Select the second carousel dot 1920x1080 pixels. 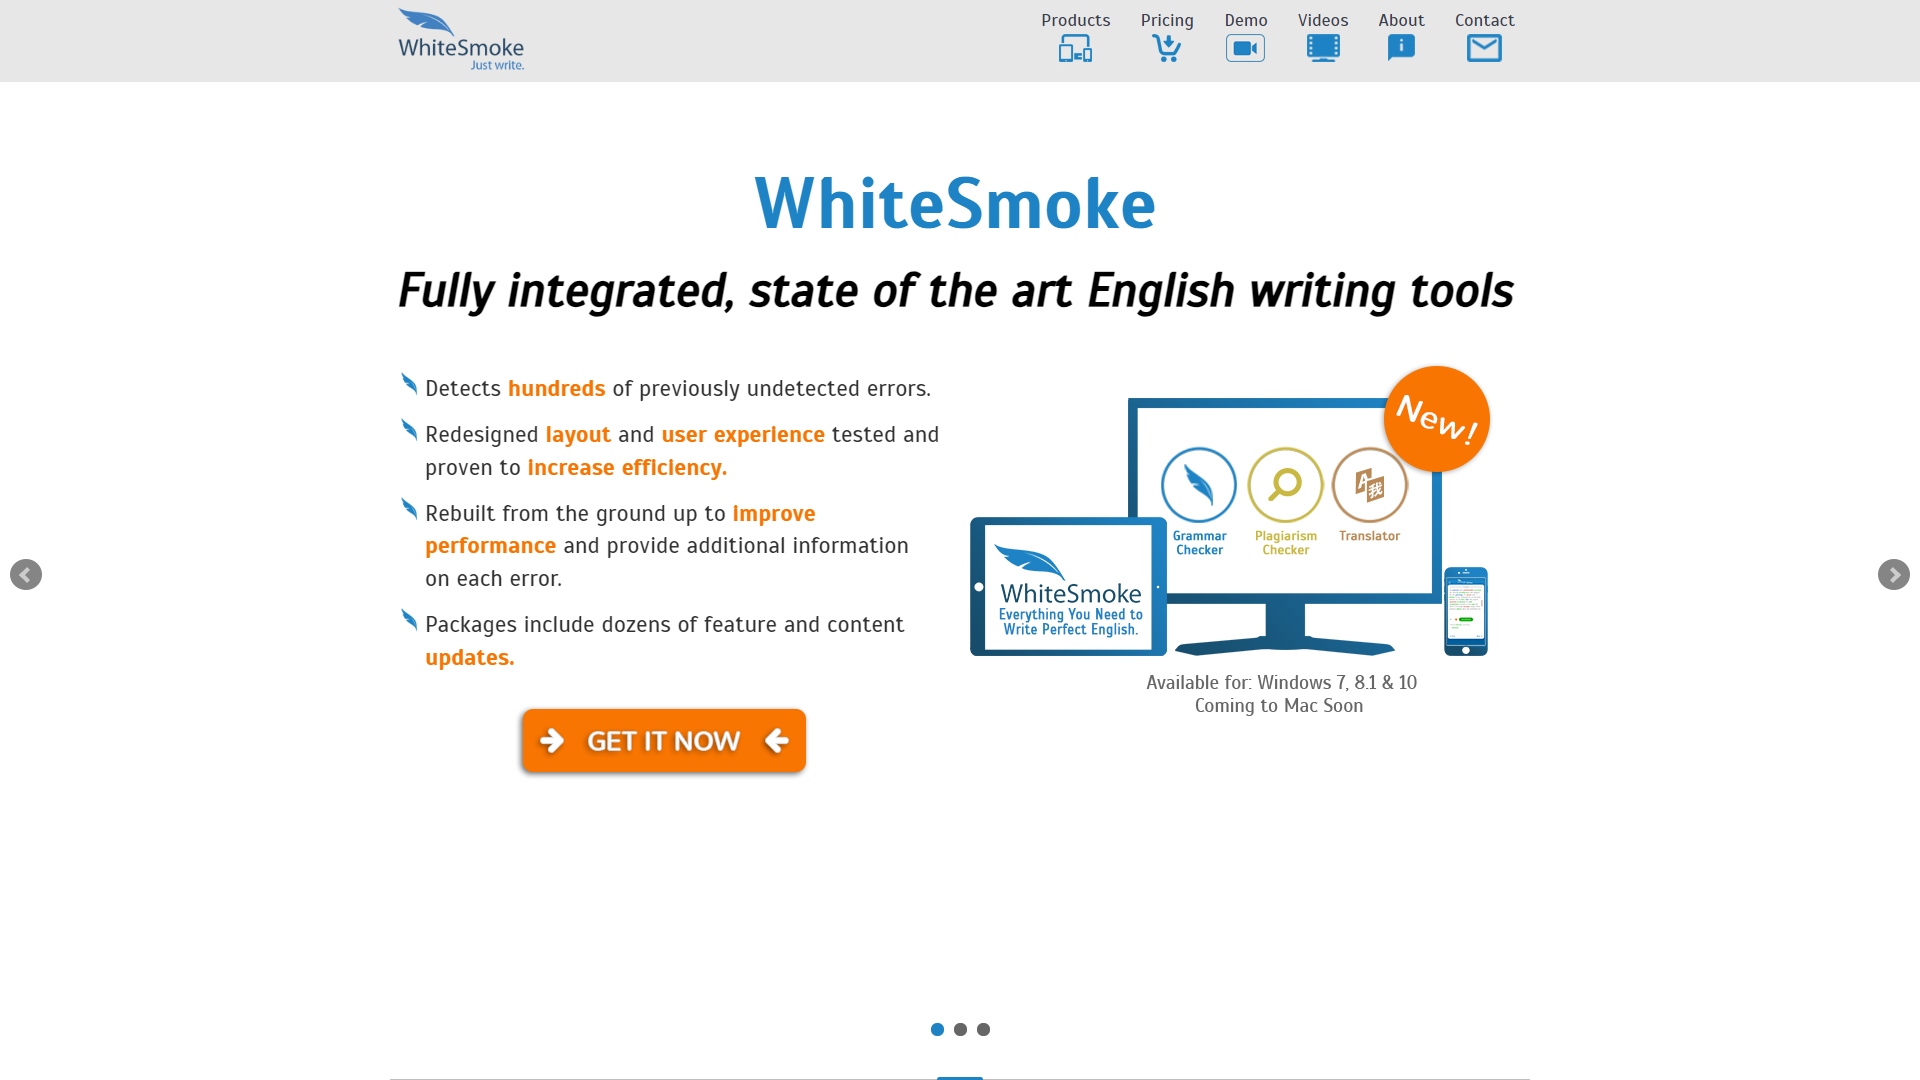click(960, 1028)
